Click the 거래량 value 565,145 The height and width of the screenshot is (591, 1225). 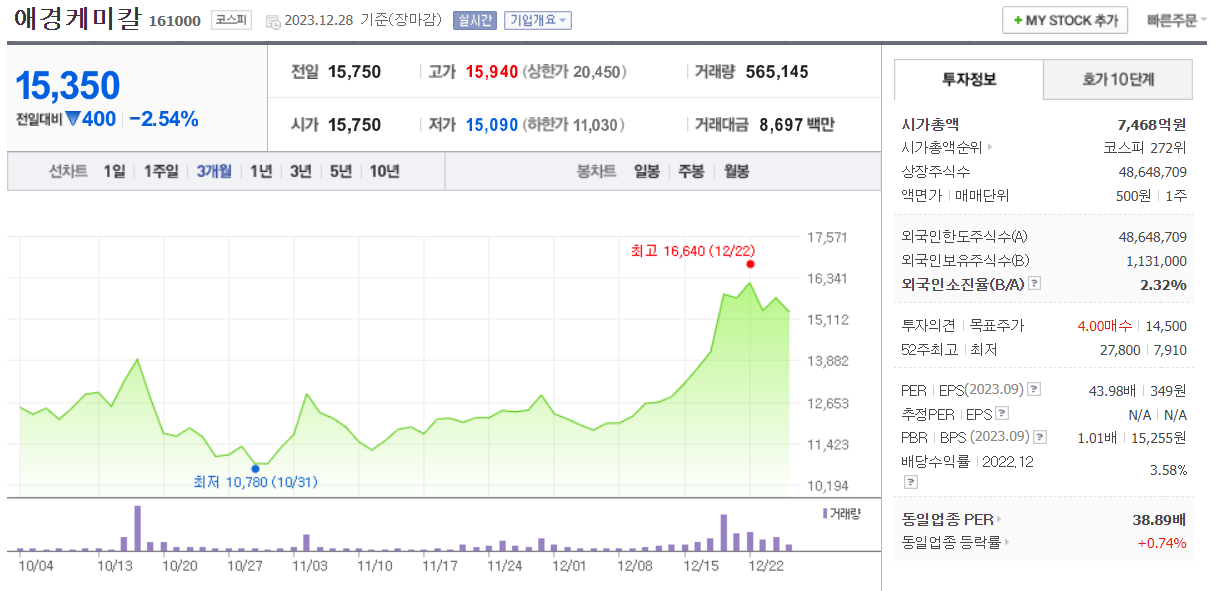coord(777,72)
